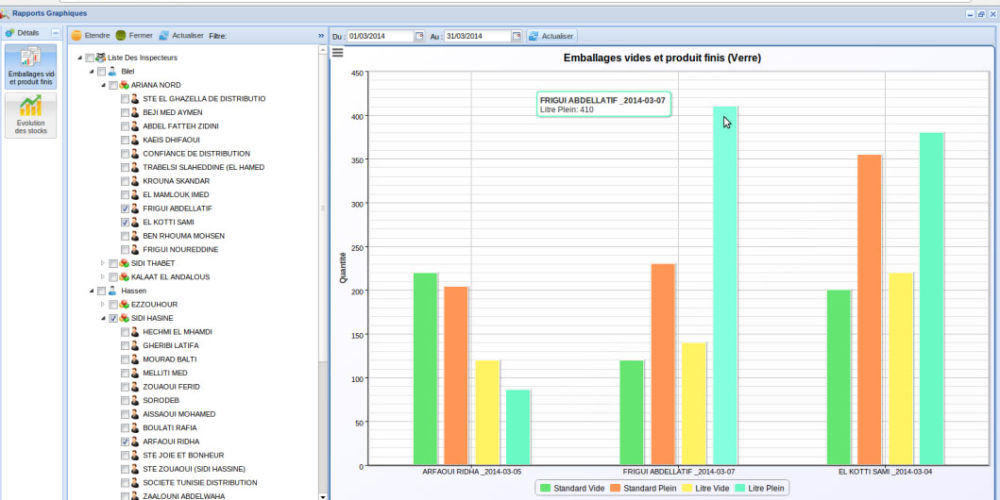Expand the SIDI THABET tree node

(x=102, y=263)
